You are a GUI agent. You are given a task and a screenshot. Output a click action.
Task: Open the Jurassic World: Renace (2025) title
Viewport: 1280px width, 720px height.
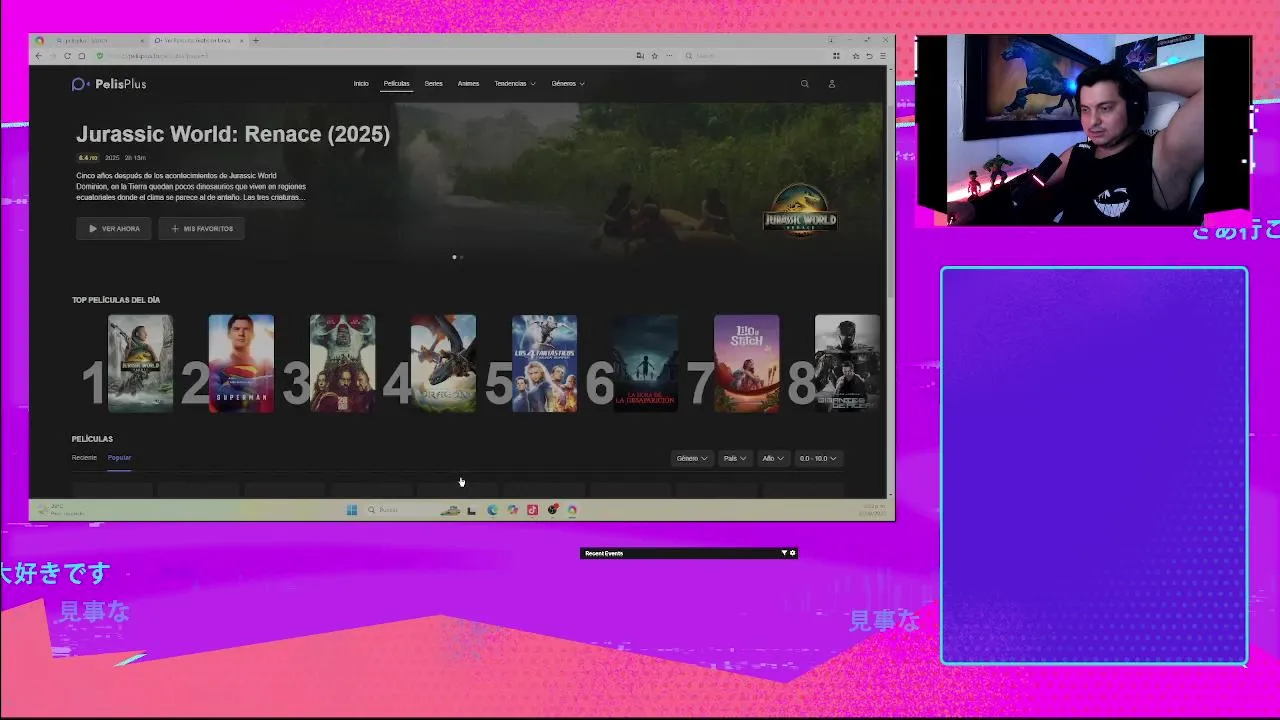(x=233, y=134)
